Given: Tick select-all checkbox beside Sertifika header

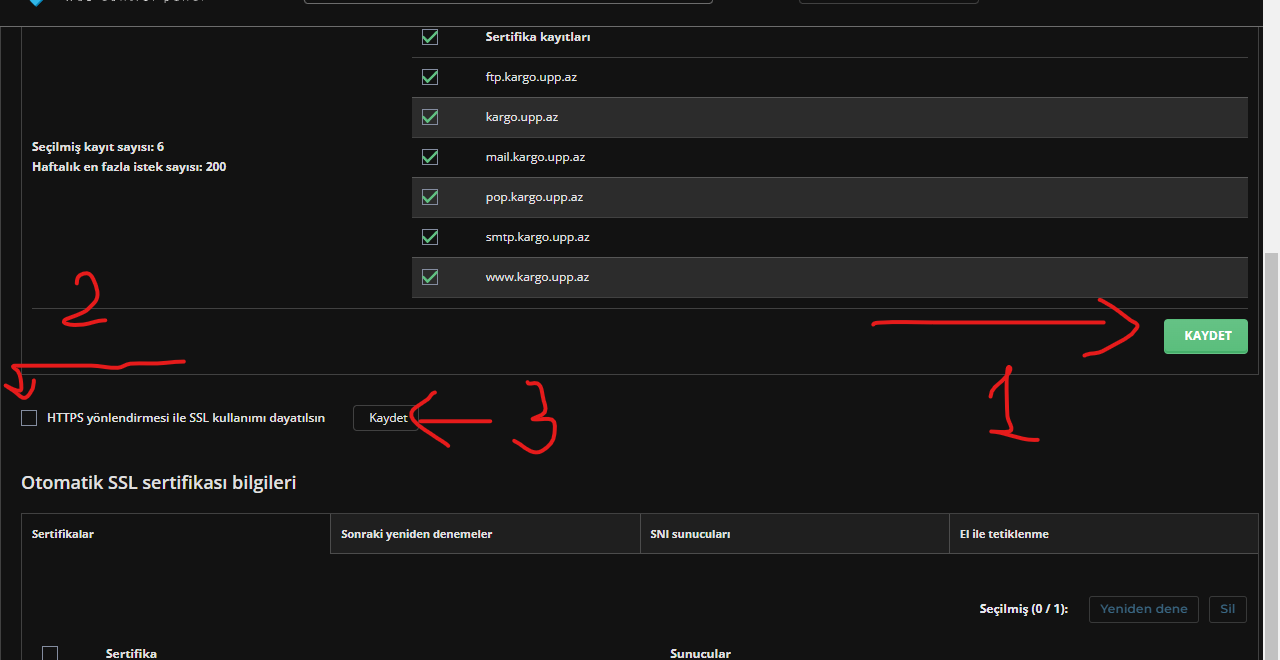Looking at the screenshot, I should (50, 653).
